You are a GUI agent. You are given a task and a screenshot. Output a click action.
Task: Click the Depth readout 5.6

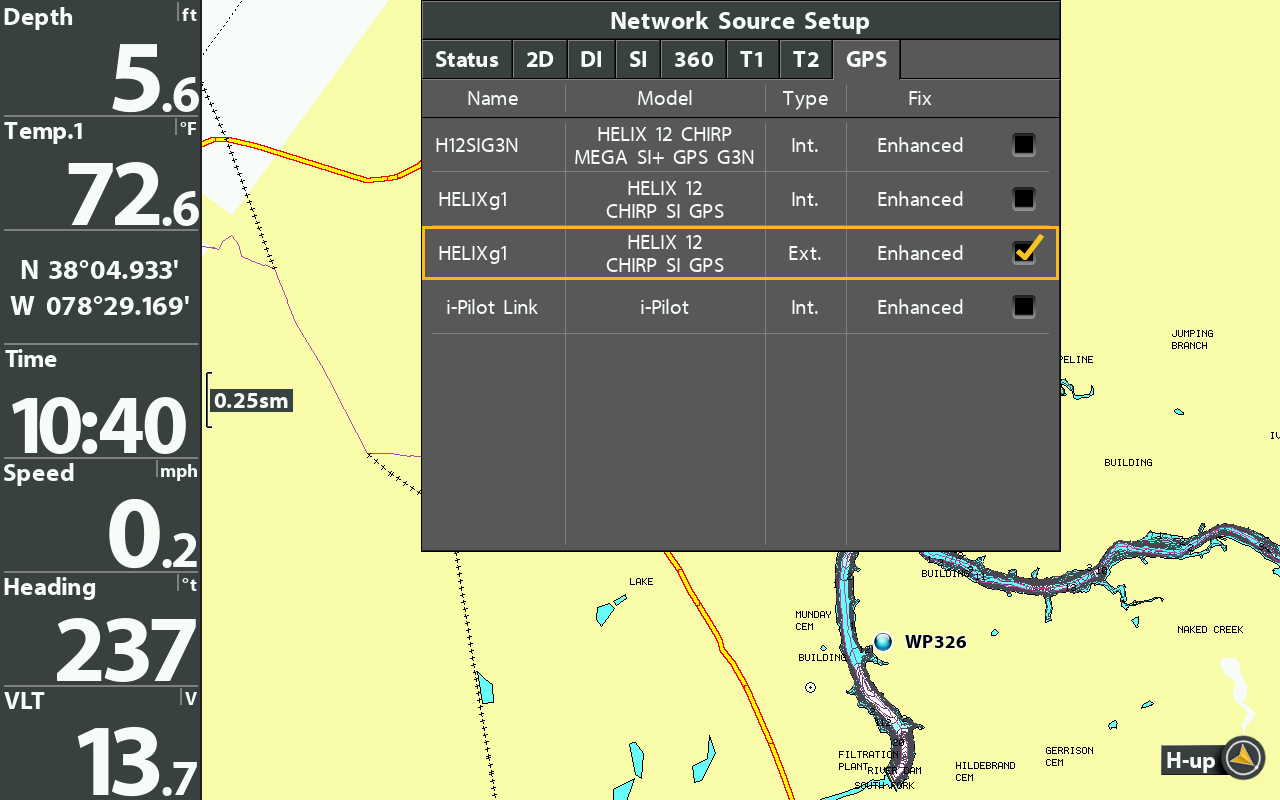(x=154, y=77)
